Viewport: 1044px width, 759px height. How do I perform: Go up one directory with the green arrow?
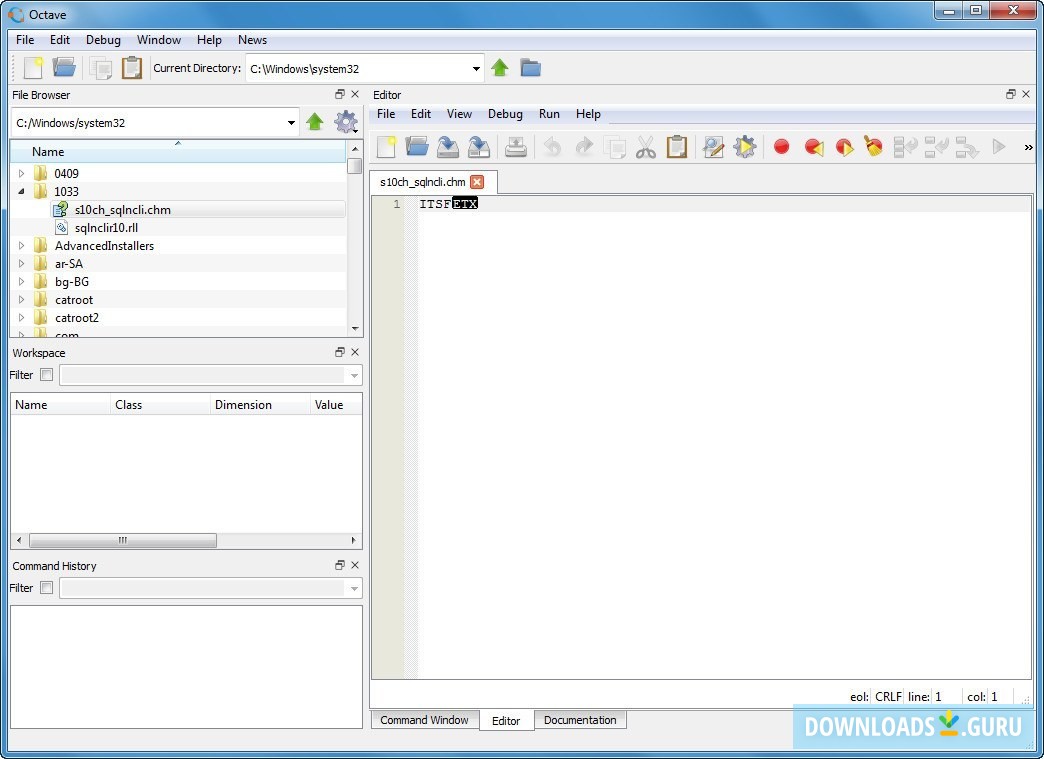tap(315, 121)
